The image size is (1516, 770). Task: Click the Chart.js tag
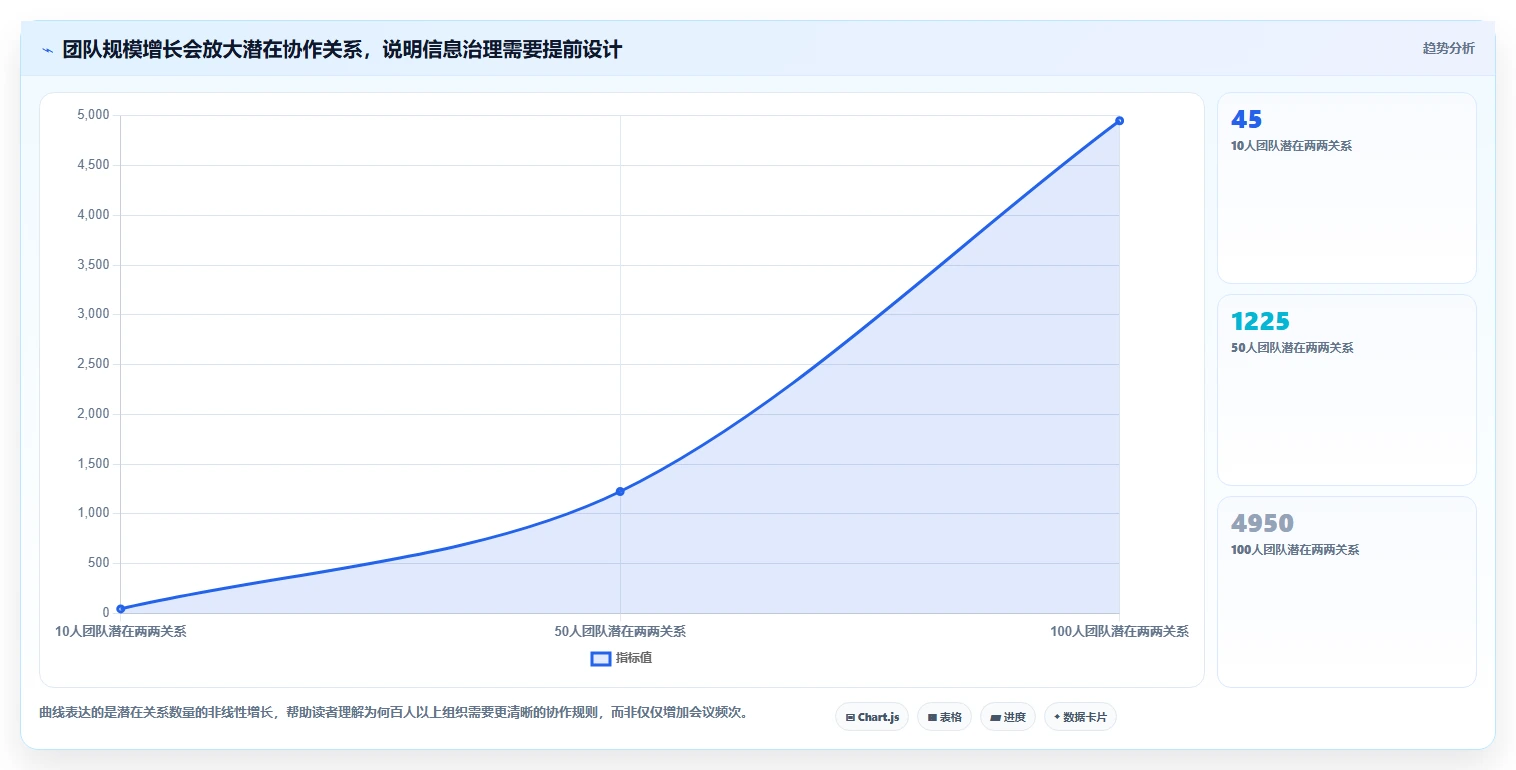pos(872,717)
